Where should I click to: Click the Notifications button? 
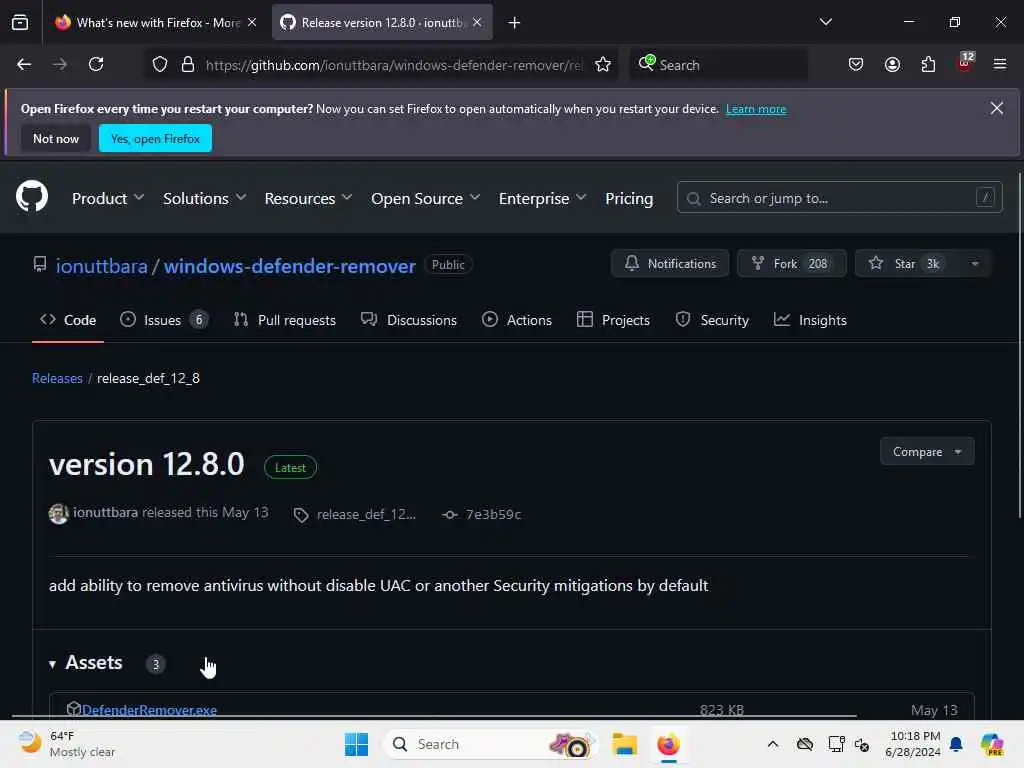(x=669, y=264)
